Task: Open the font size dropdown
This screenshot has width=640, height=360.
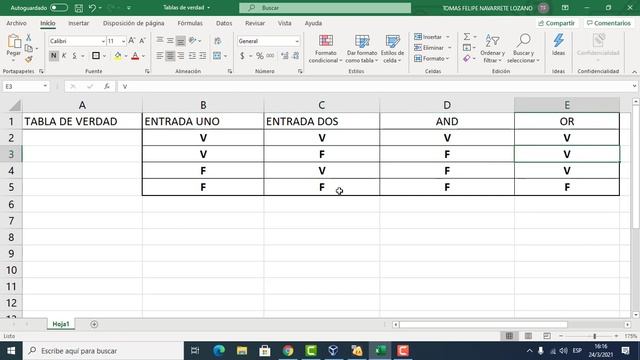Action: click(x=123, y=41)
